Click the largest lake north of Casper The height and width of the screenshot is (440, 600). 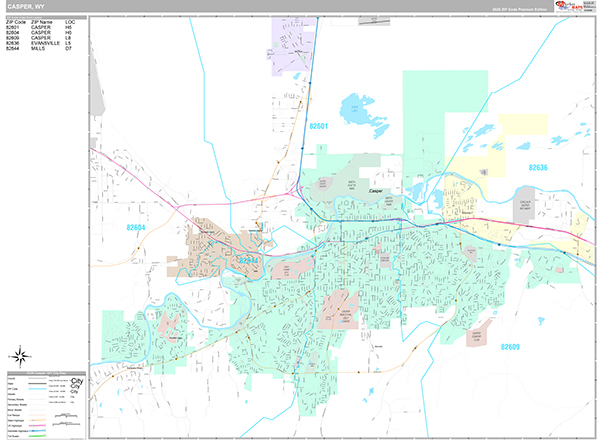(357, 106)
